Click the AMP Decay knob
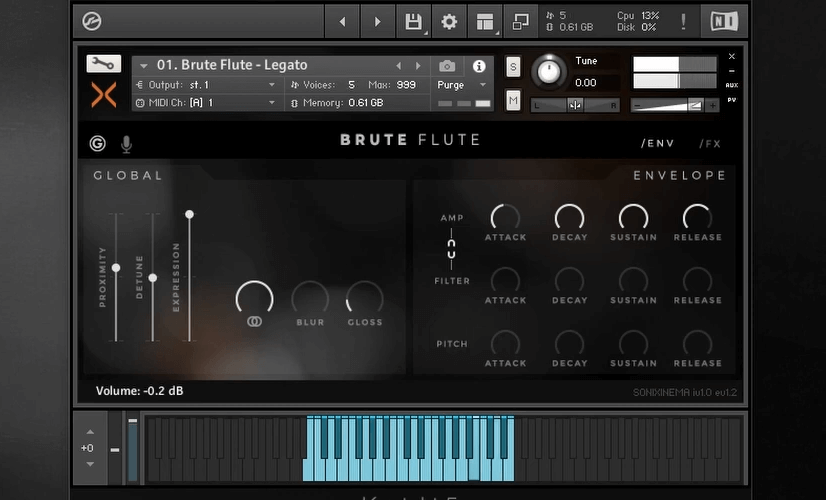826x500 pixels. [x=569, y=218]
